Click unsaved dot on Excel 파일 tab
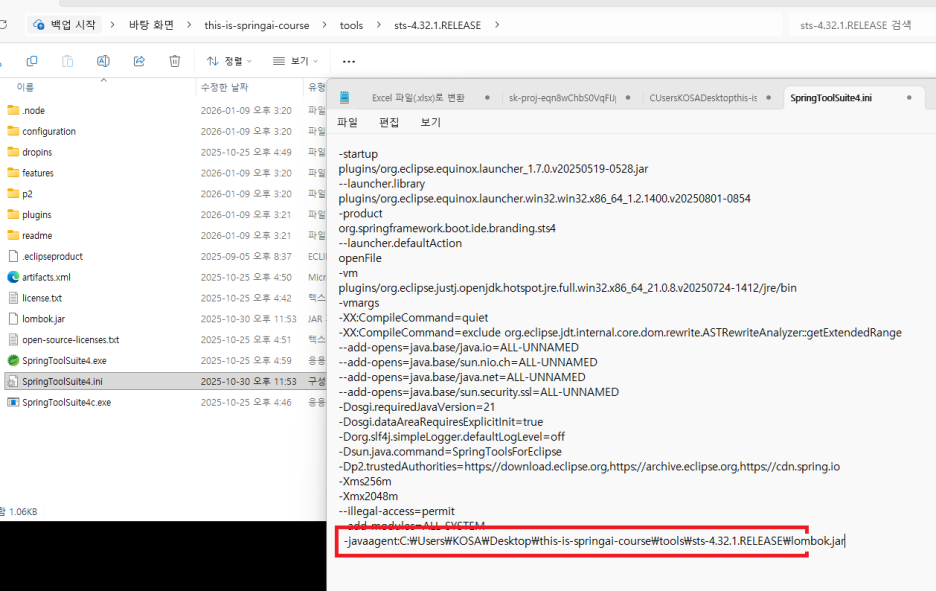936x591 pixels. point(487,98)
